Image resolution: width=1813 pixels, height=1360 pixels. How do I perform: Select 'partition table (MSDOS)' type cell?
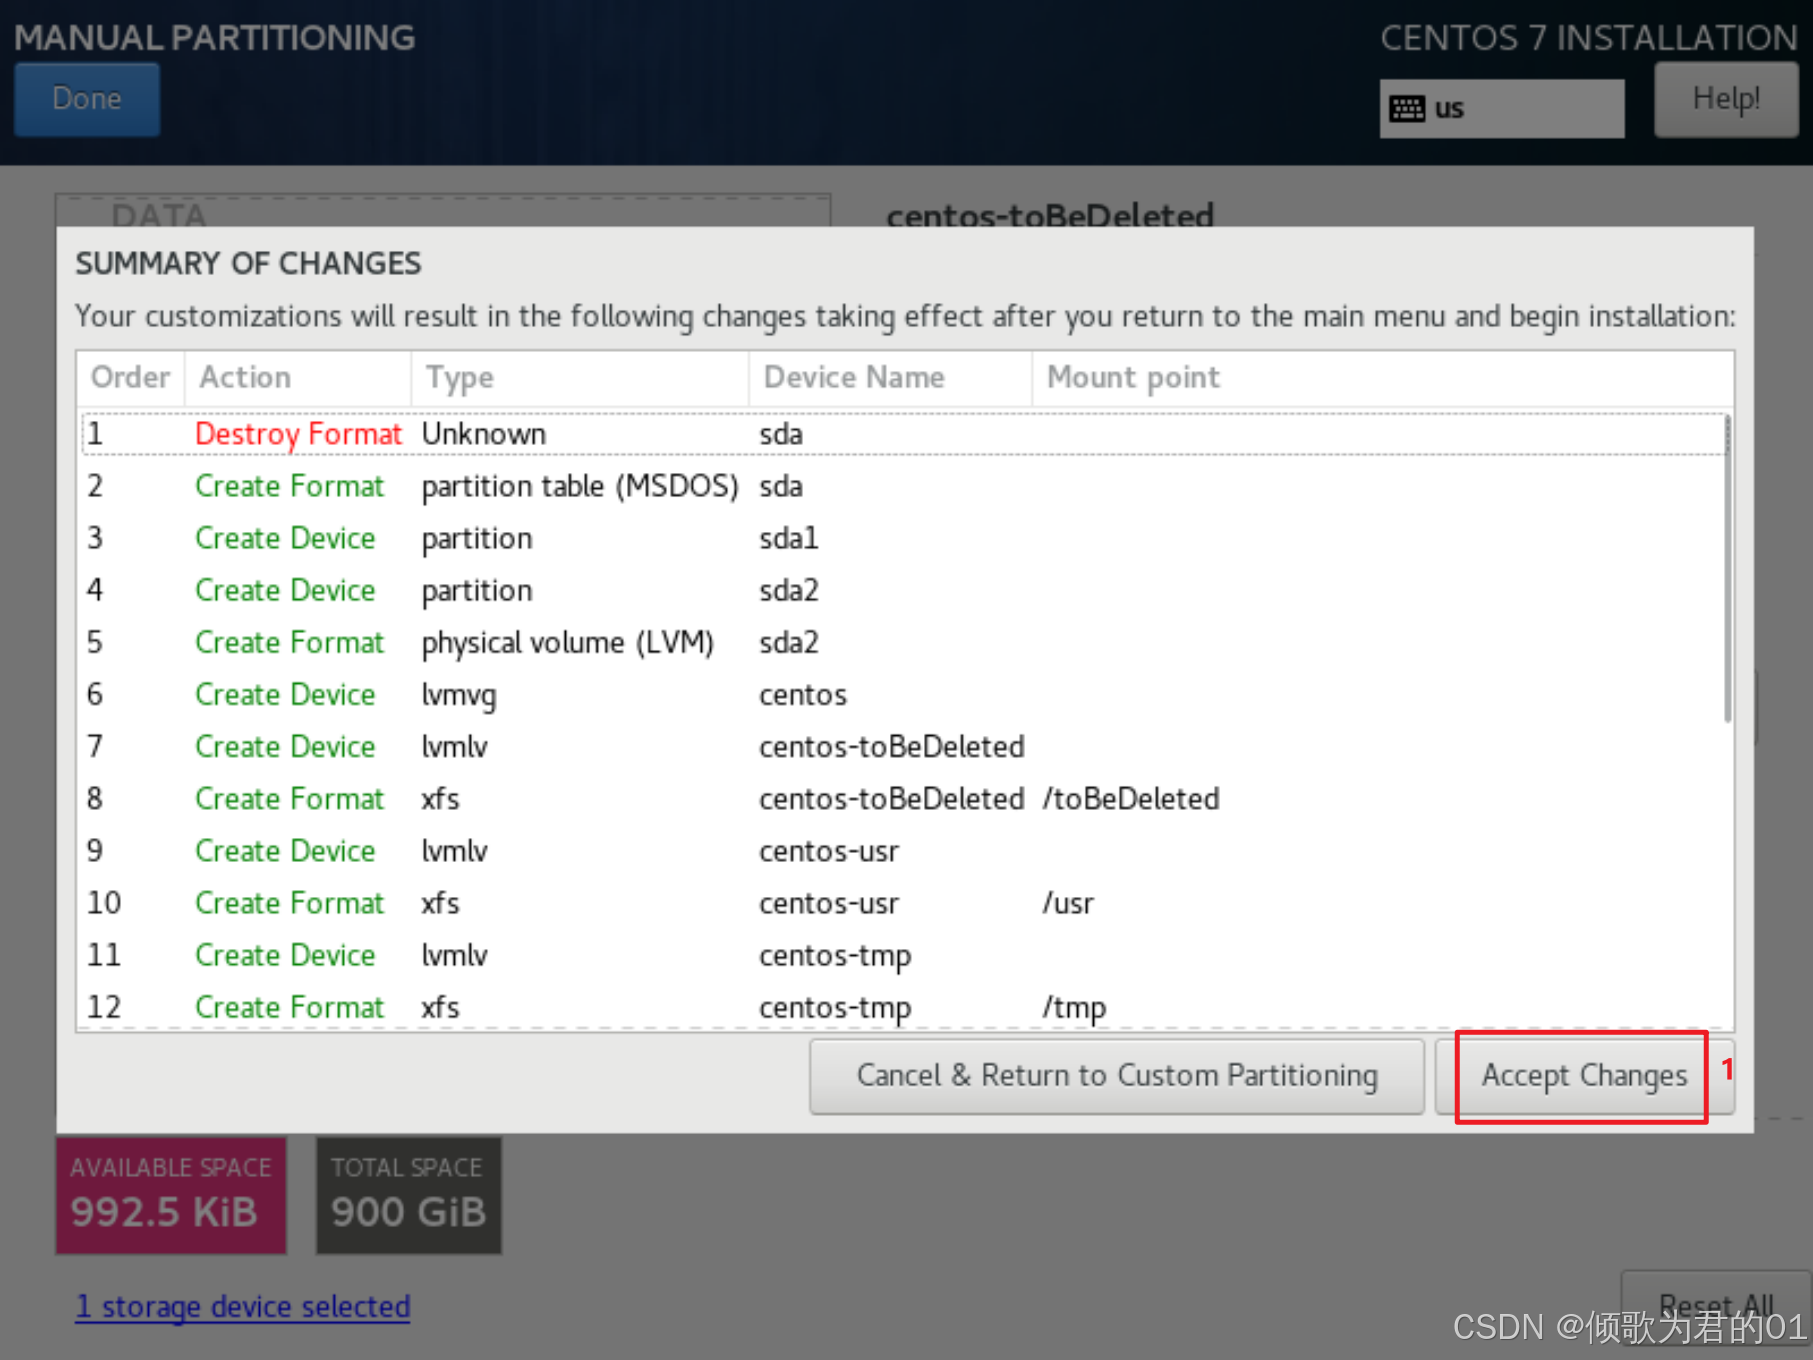pyautogui.click(x=580, y=487)
